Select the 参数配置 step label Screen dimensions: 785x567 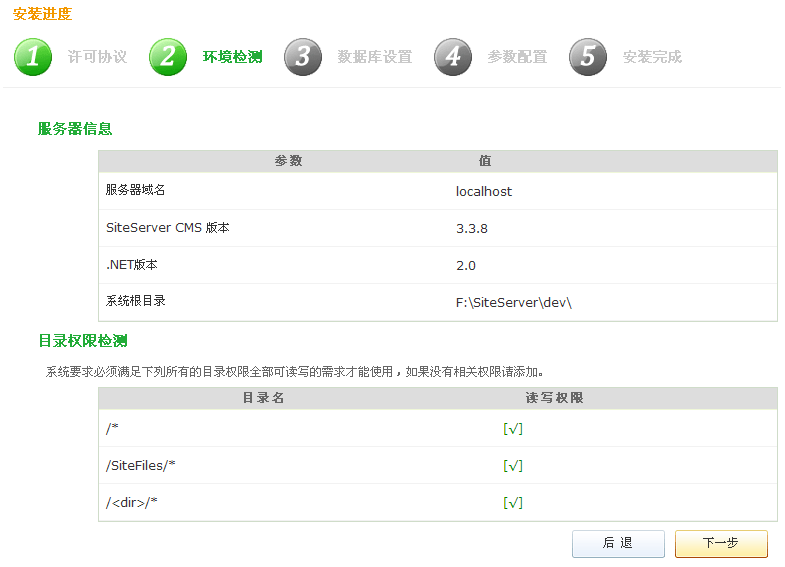click(517, 57)
